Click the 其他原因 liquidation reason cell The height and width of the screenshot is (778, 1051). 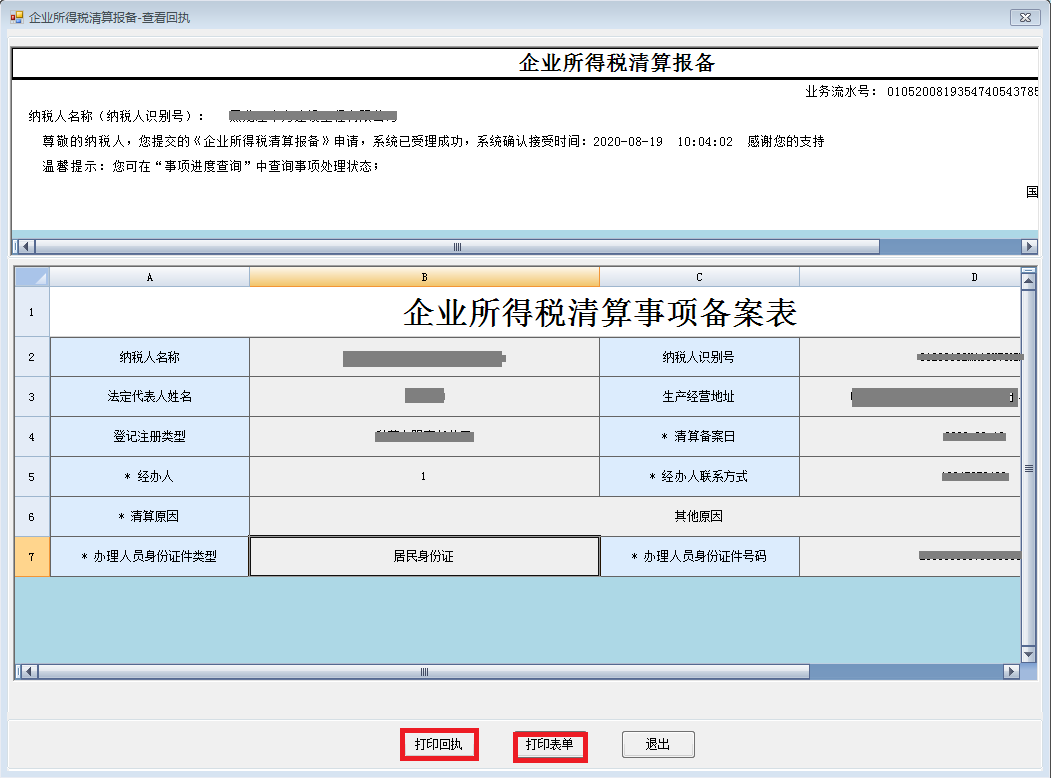[698, 516]
